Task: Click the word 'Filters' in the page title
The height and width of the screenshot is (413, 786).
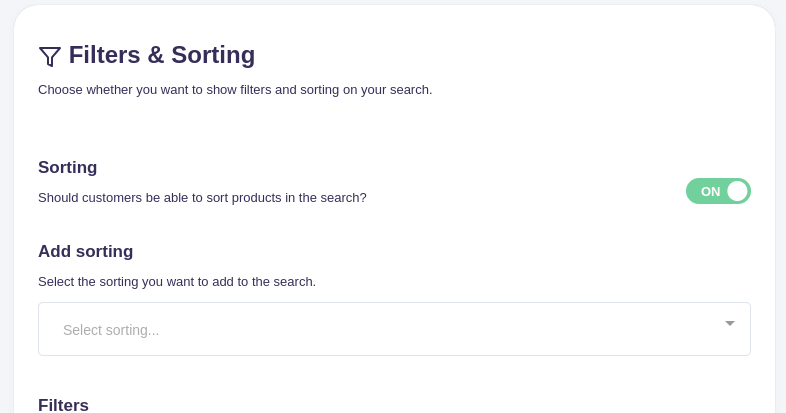Action: pyautogui.click(x=104, y=55)
